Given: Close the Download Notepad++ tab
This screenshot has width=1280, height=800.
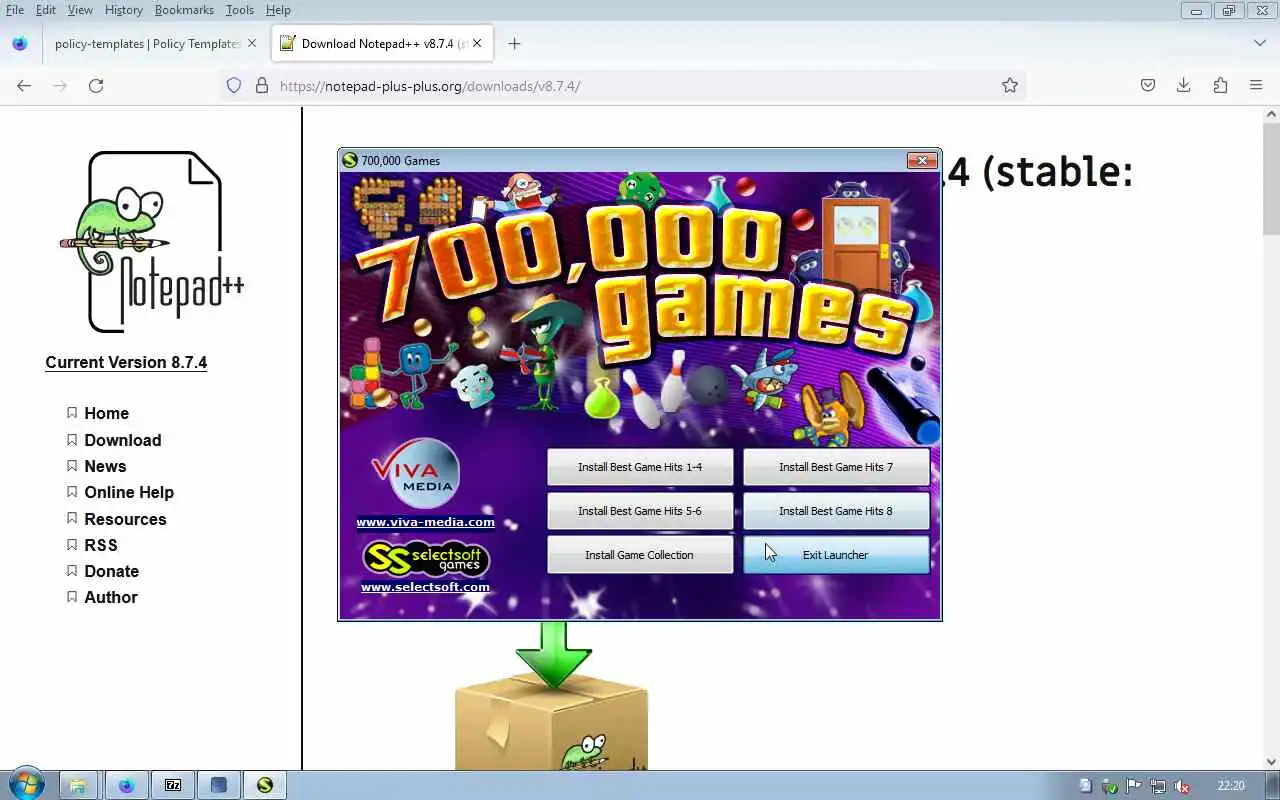Looking at the screenshot, I should tap(477, 44).
